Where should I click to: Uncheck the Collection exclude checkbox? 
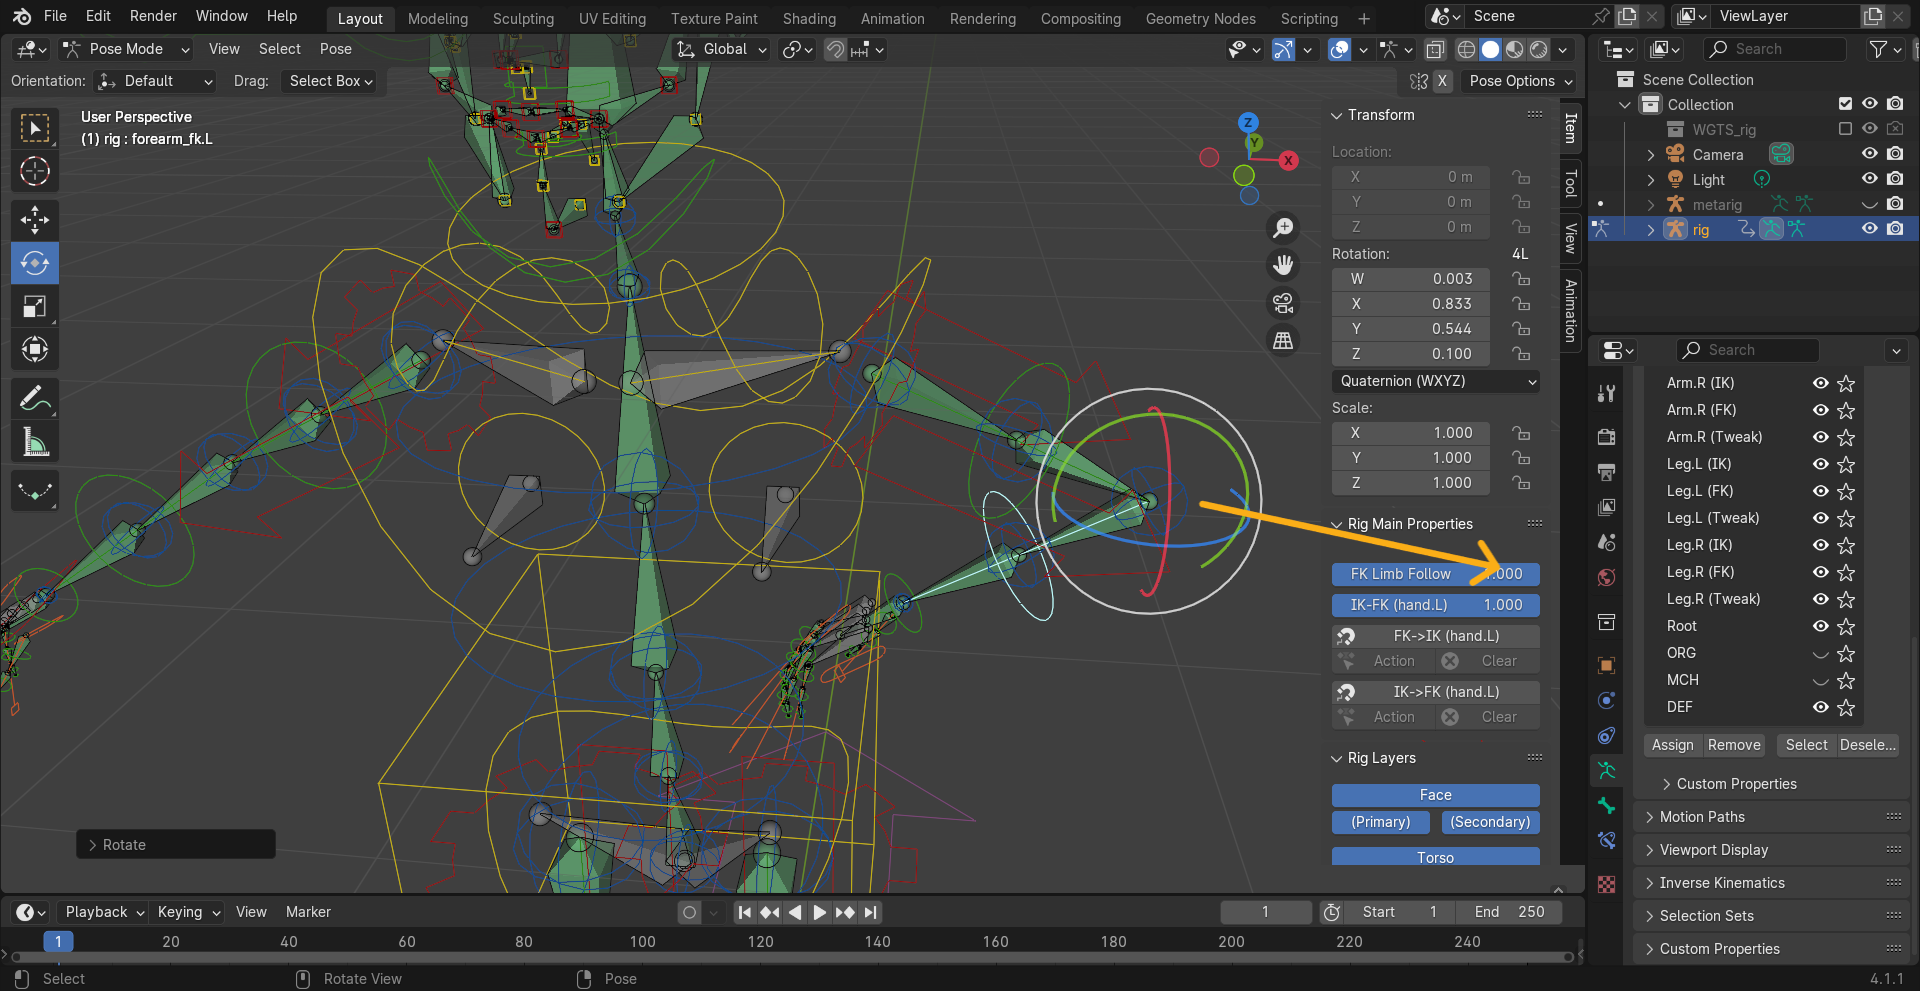point(1845,104)
